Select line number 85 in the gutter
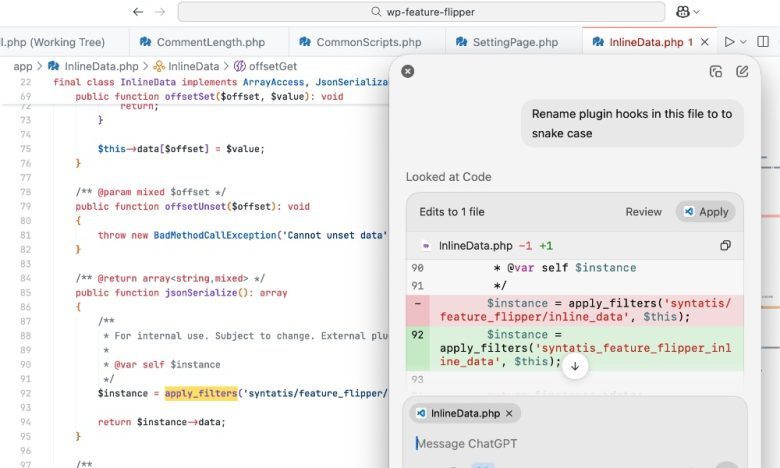780x468 pixels. click(x=25, y=293)
